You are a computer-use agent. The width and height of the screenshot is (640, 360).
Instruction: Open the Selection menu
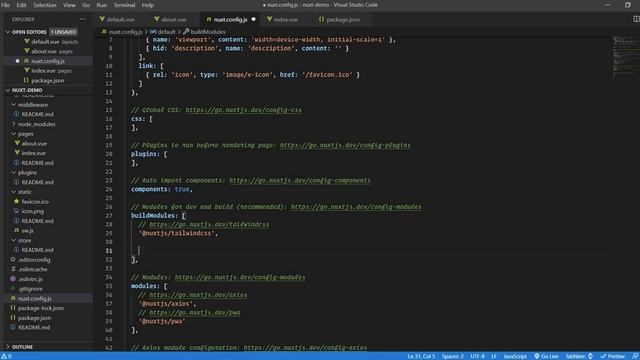44,5
